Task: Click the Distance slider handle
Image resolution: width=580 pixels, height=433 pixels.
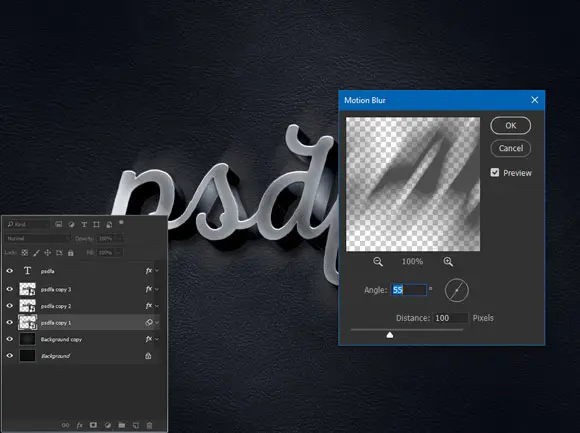Action: pyautogui.click(x=390, y=335)
